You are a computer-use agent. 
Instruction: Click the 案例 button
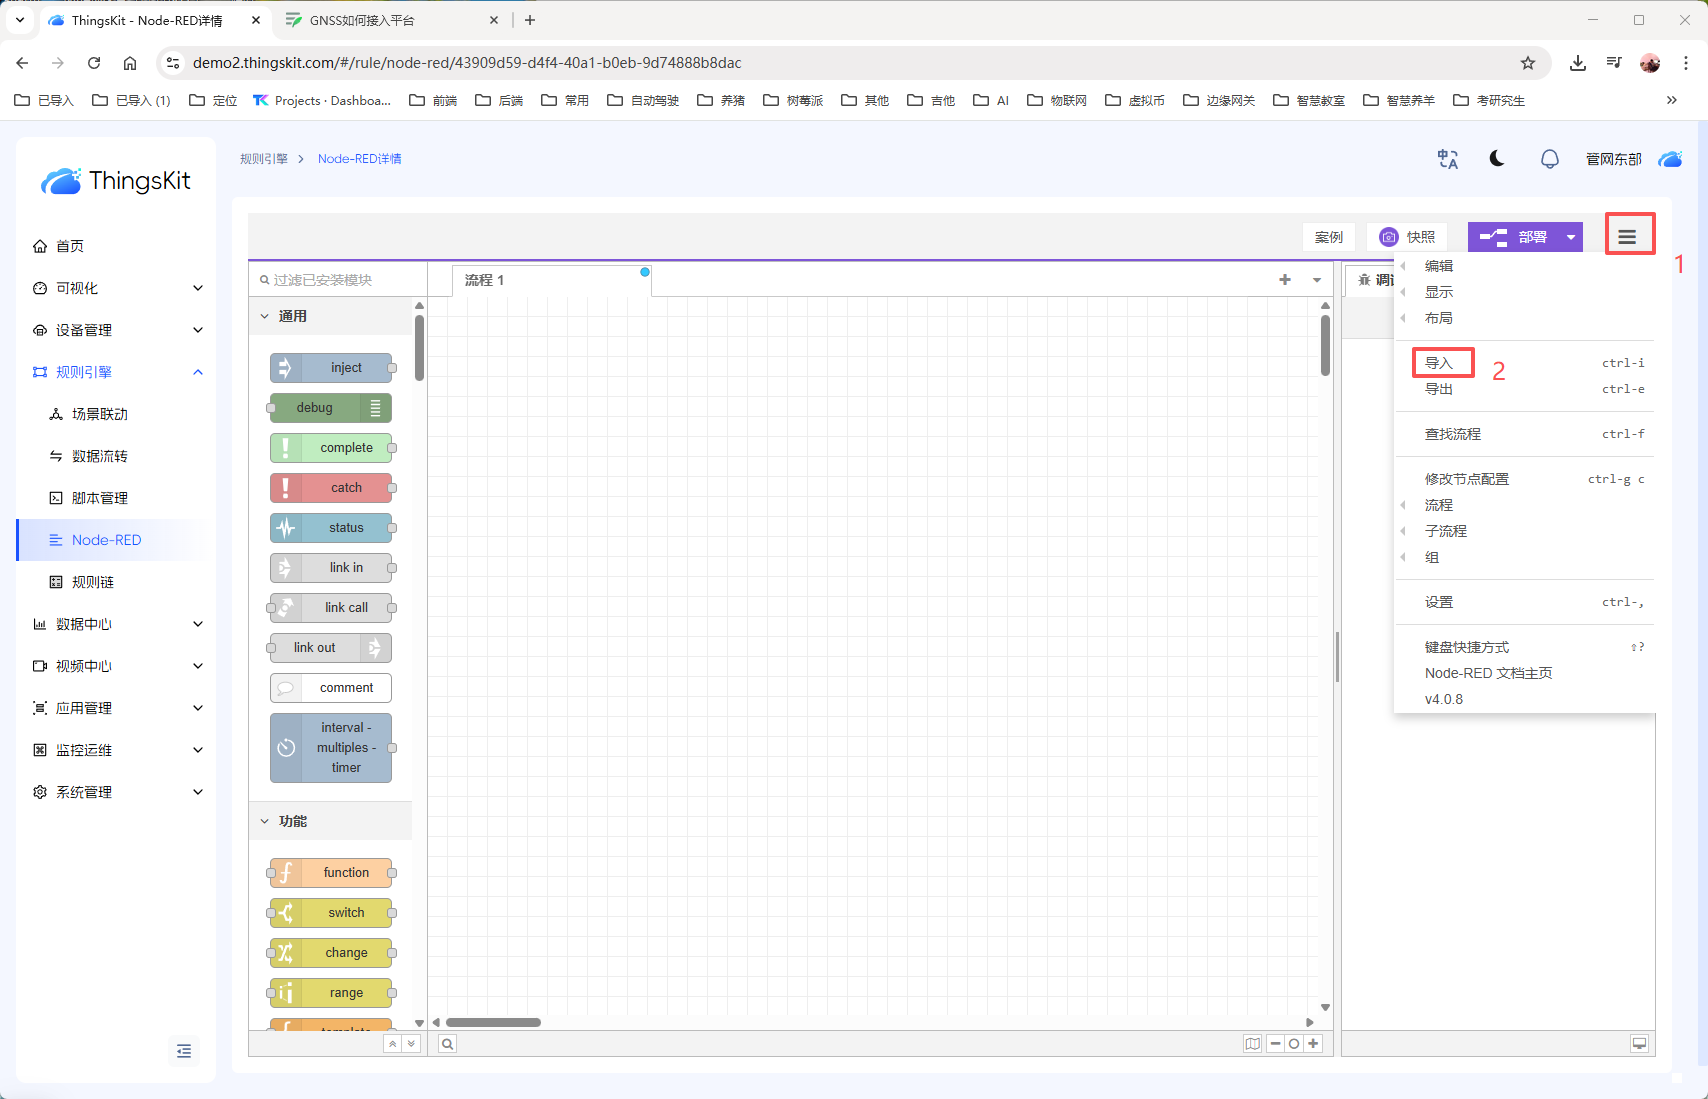click(x=1329, y=237)
